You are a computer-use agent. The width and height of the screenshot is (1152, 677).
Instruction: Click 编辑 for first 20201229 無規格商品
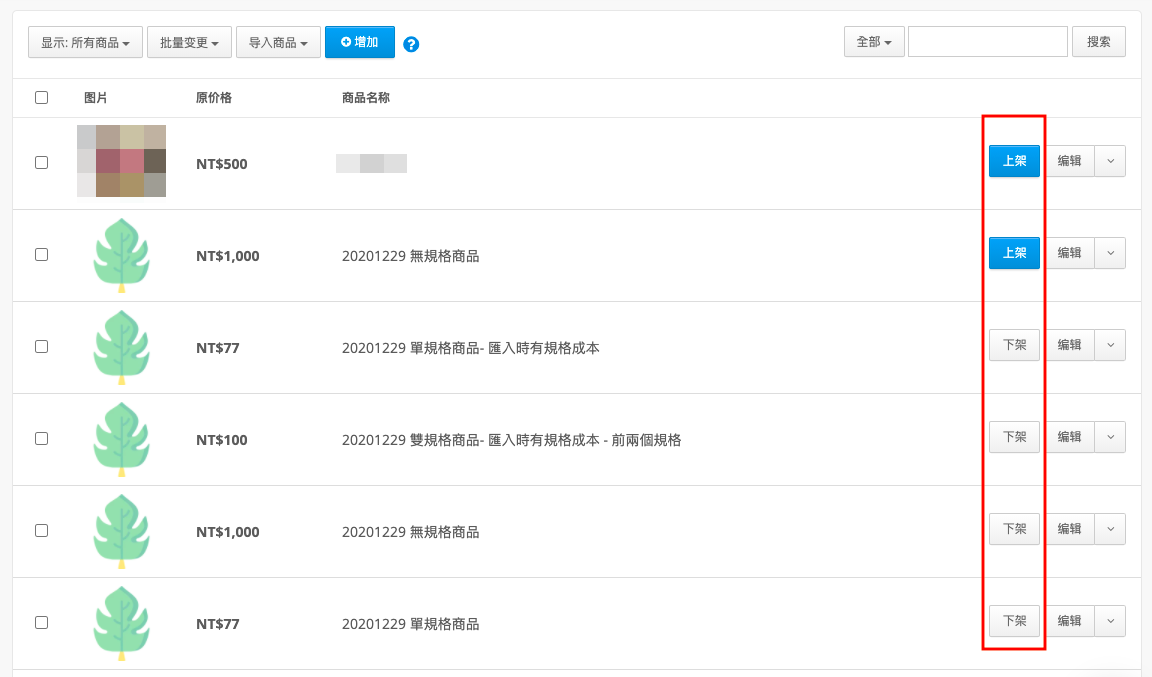tap(1070, 253)
